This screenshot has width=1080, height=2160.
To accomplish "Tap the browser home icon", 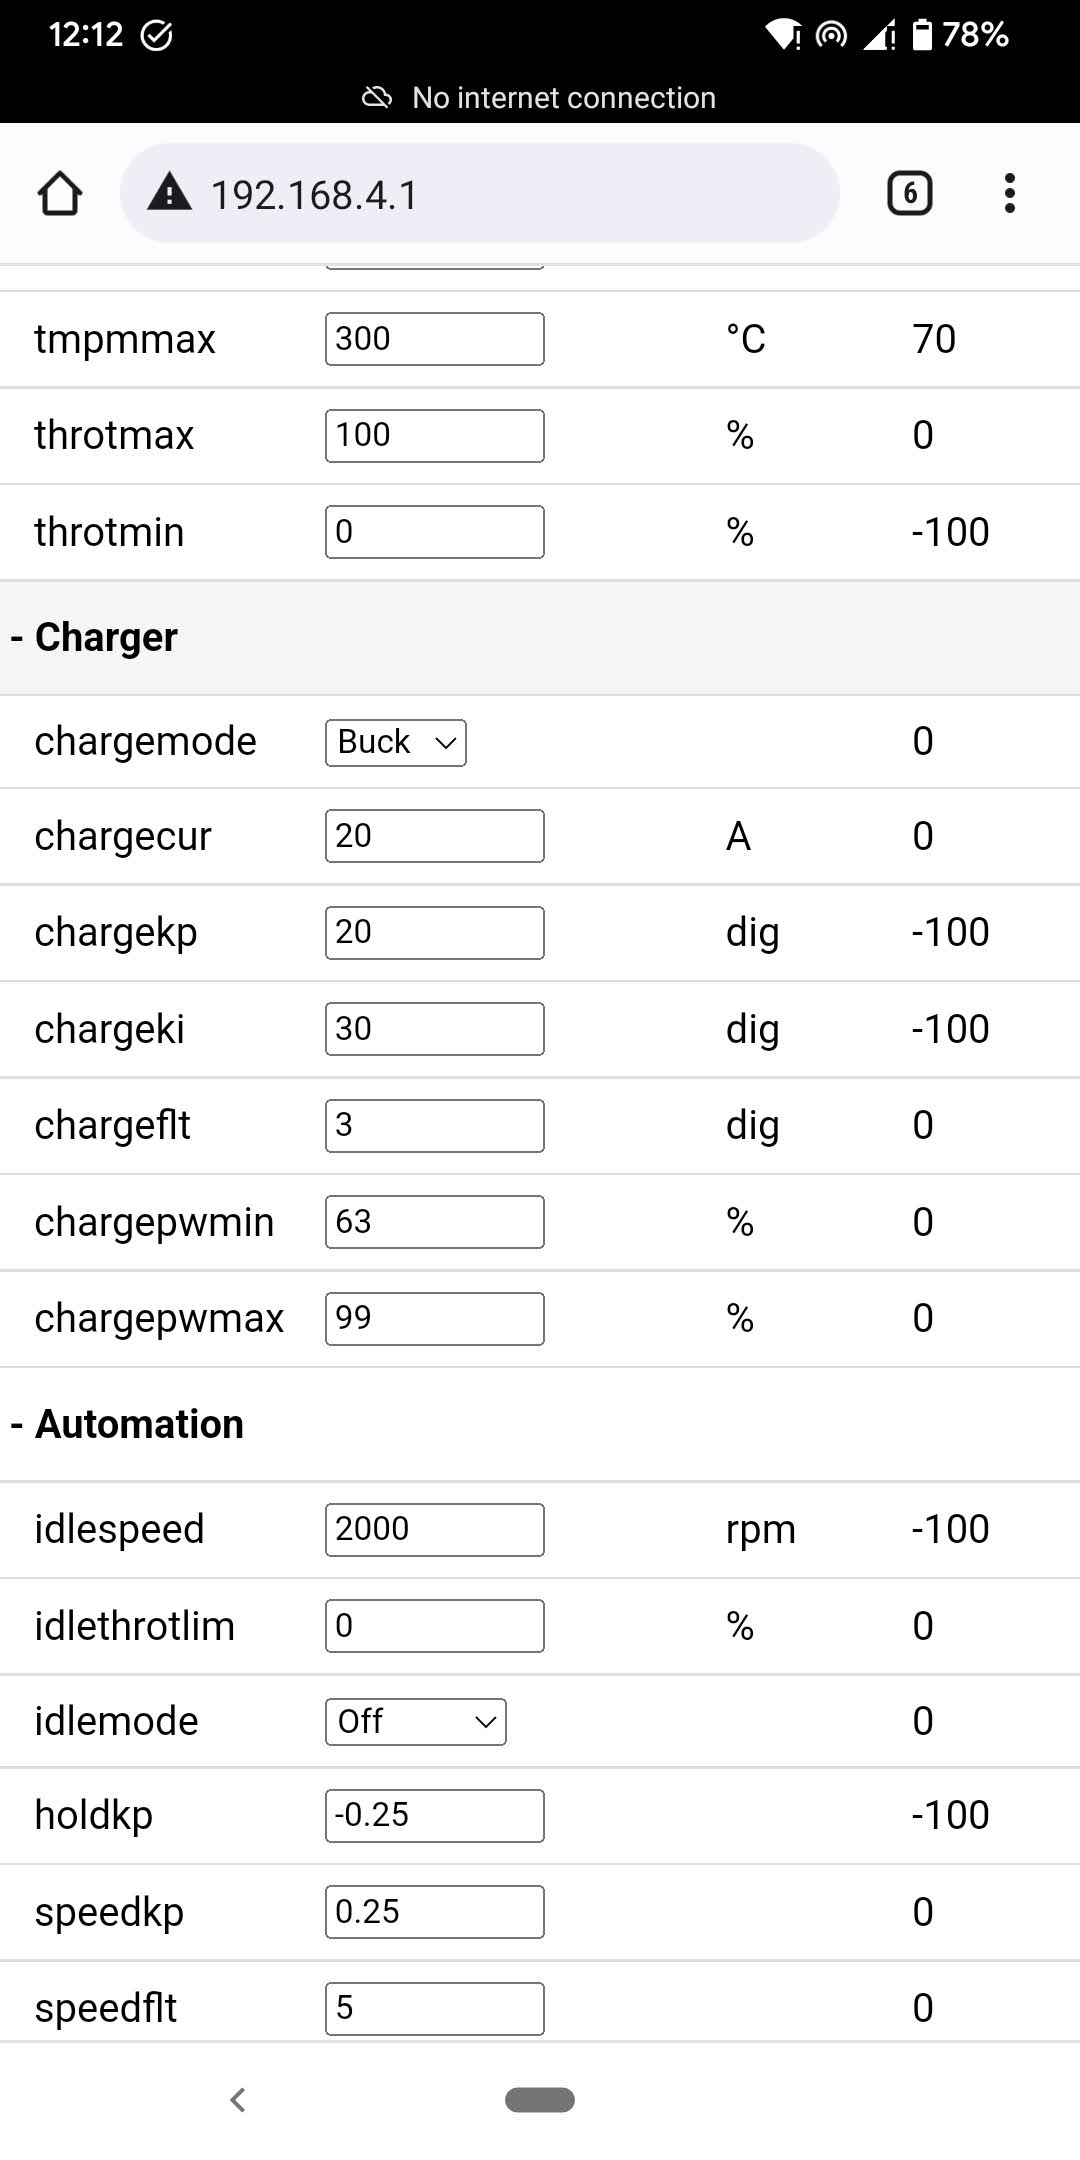I will [60, 193].
